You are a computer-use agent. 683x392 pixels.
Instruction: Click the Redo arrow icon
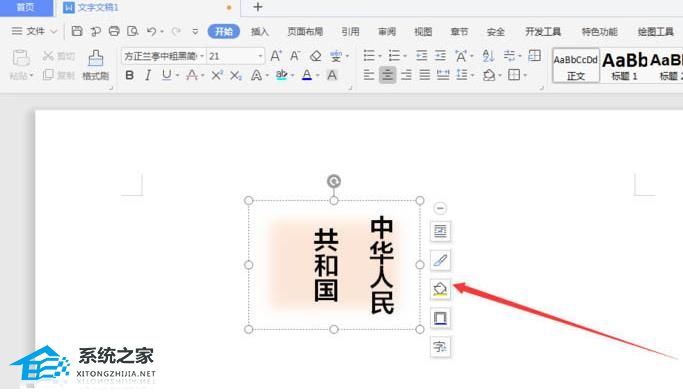pos(176,31)
